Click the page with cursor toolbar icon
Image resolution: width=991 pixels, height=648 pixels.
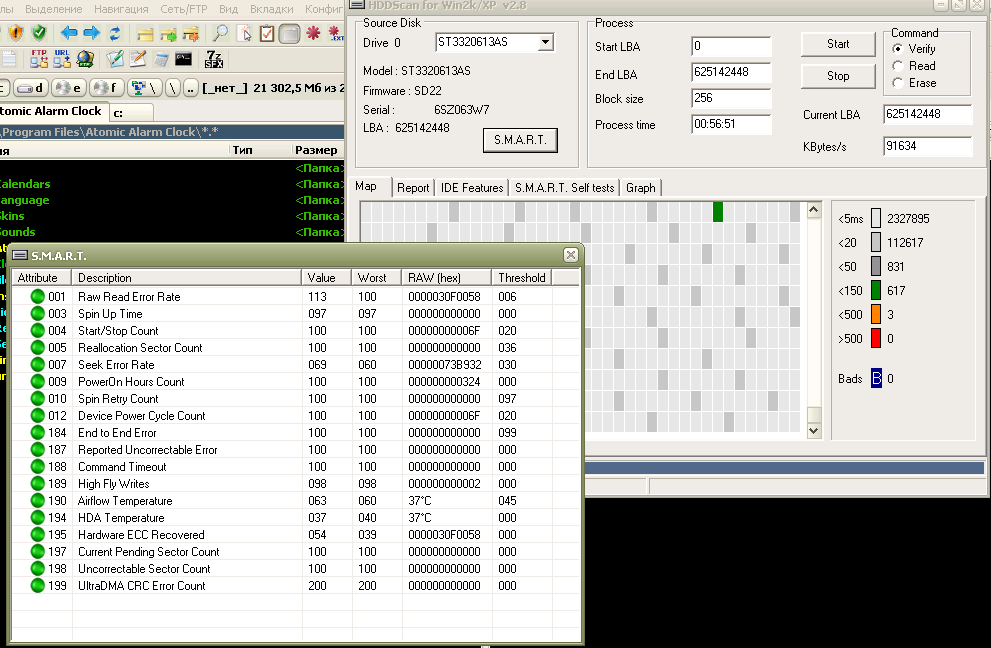click(244, 33)
